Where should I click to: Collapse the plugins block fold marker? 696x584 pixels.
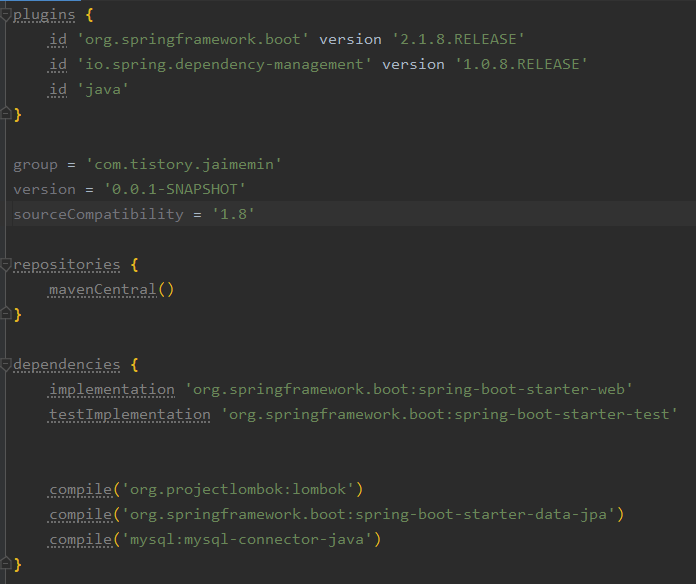point(5,15)
